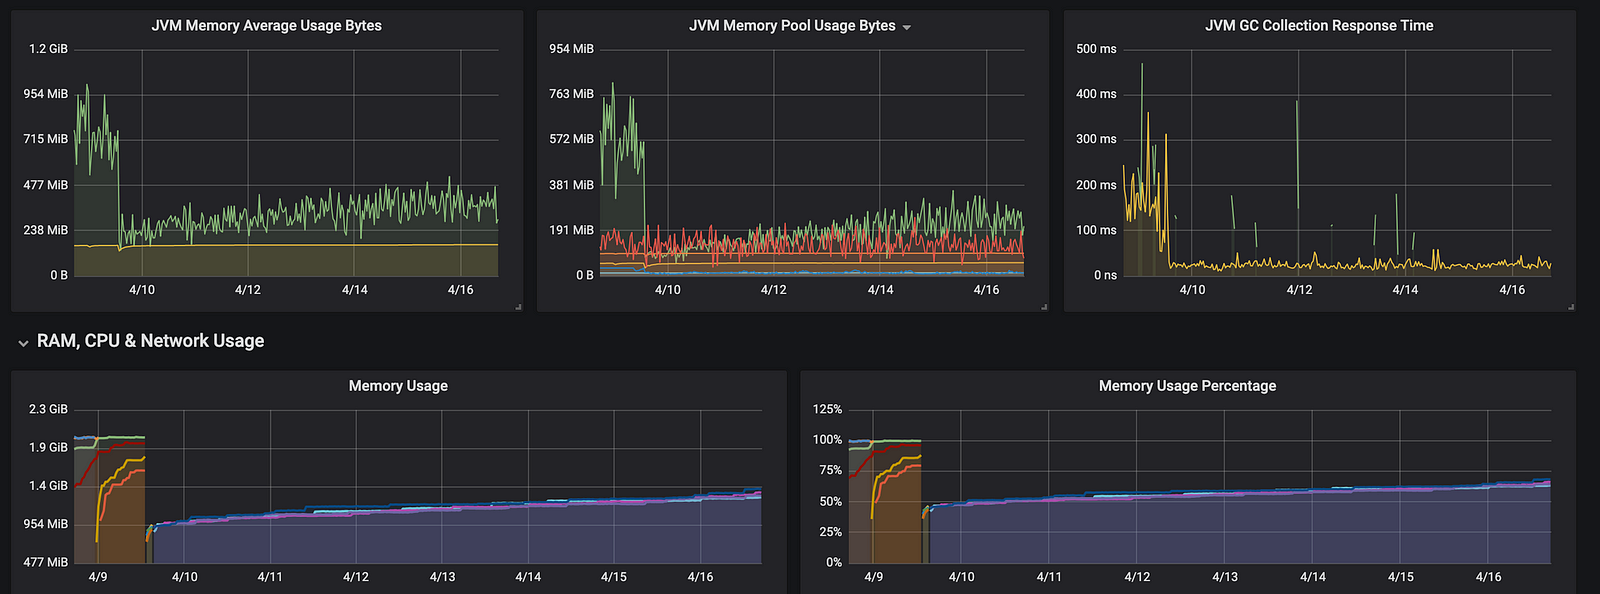Click the Memory Usage Percentage panel title
The image size is (1600, 594).
click(1187, 386)
